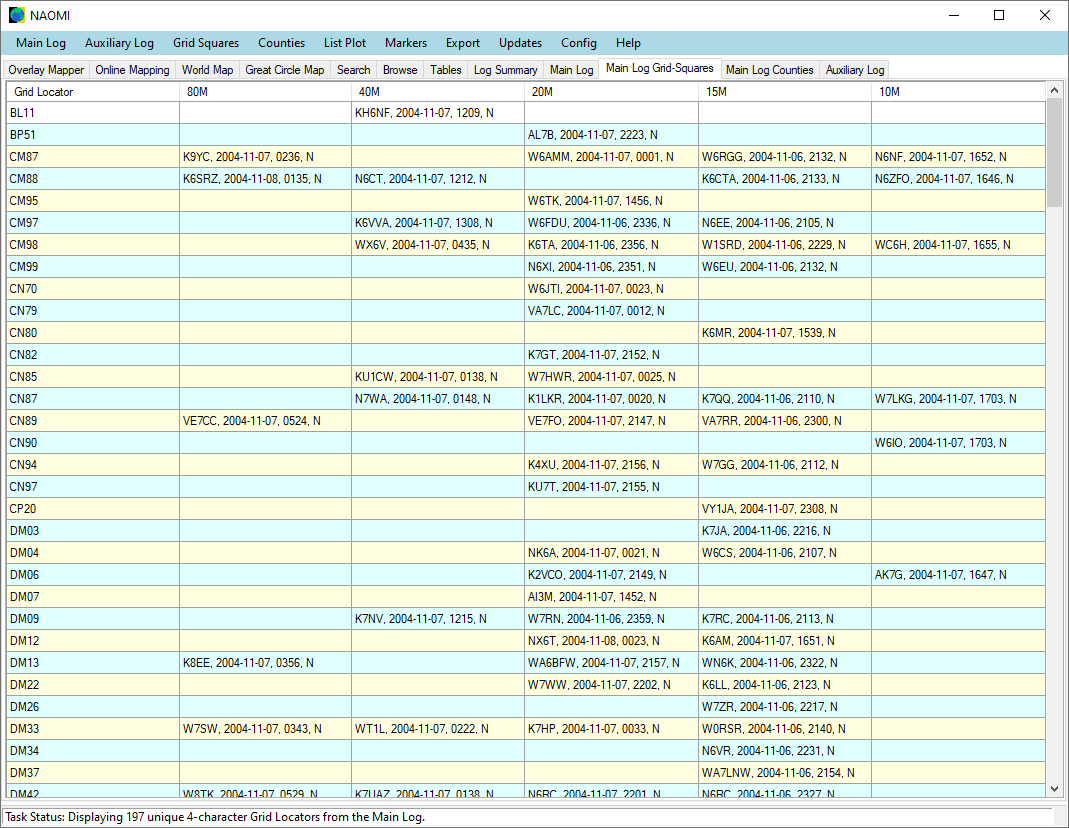This screenshot has height=828, width=1069.
Task: Click the Task Status bar text
Action: pos(215,816)
